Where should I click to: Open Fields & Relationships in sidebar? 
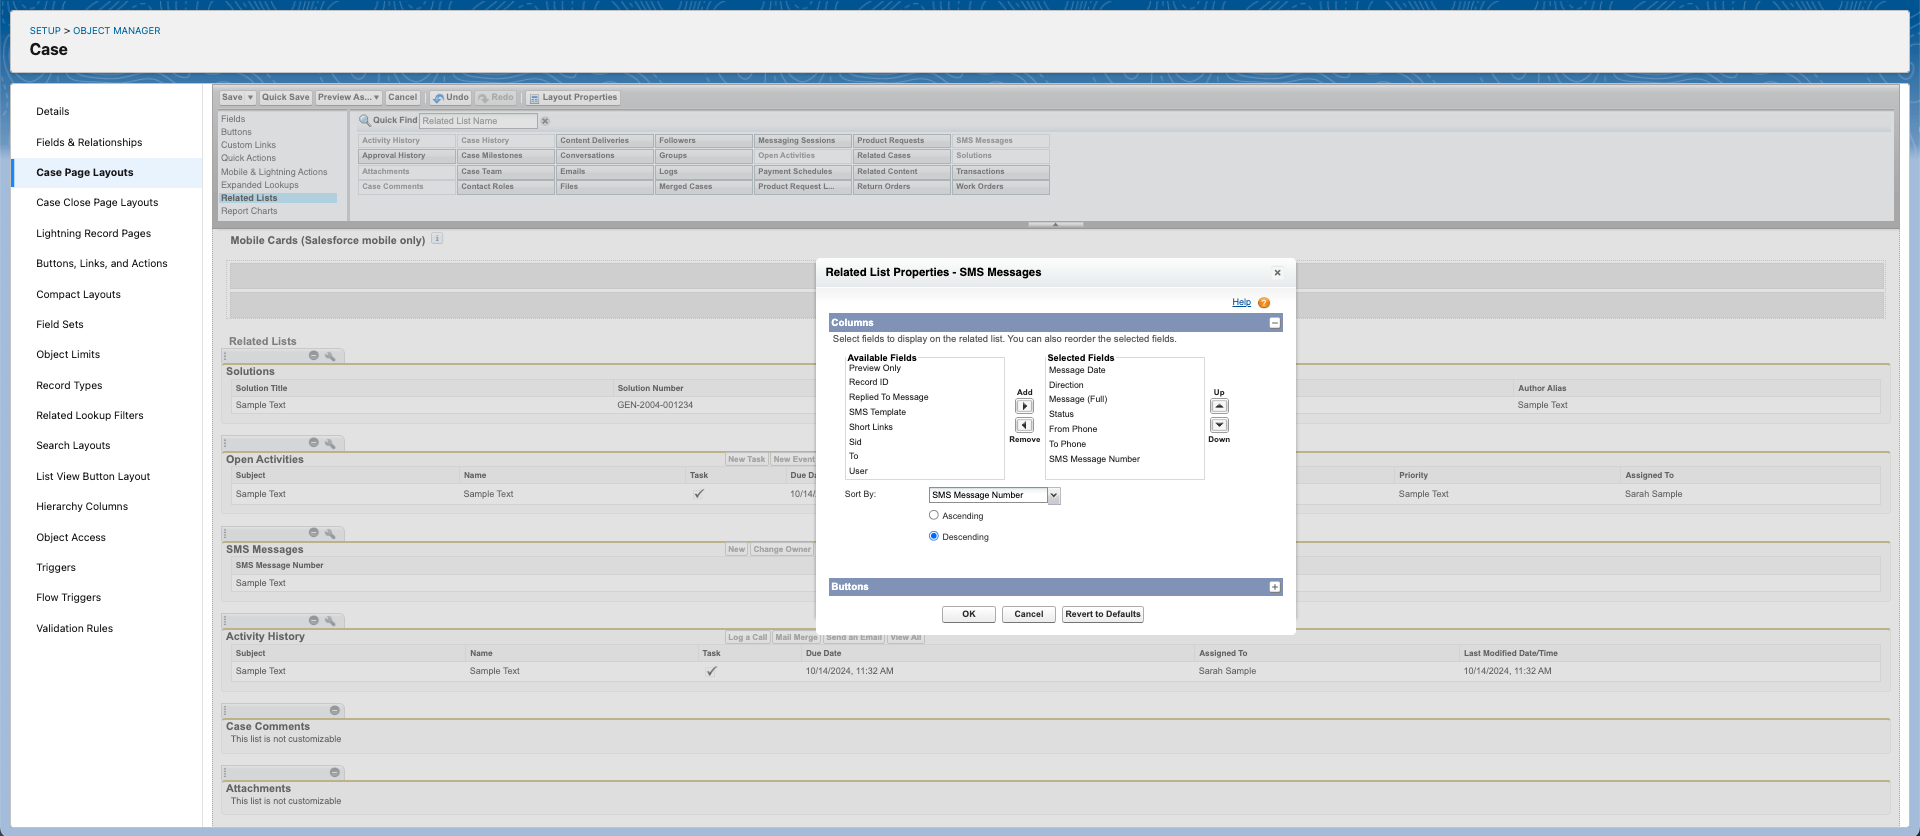pos(89,142)
